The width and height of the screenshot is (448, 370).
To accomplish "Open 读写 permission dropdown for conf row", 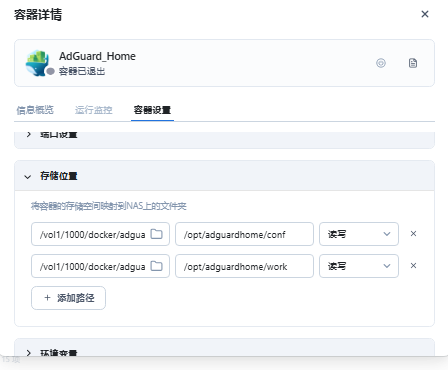I will point(359,234).
